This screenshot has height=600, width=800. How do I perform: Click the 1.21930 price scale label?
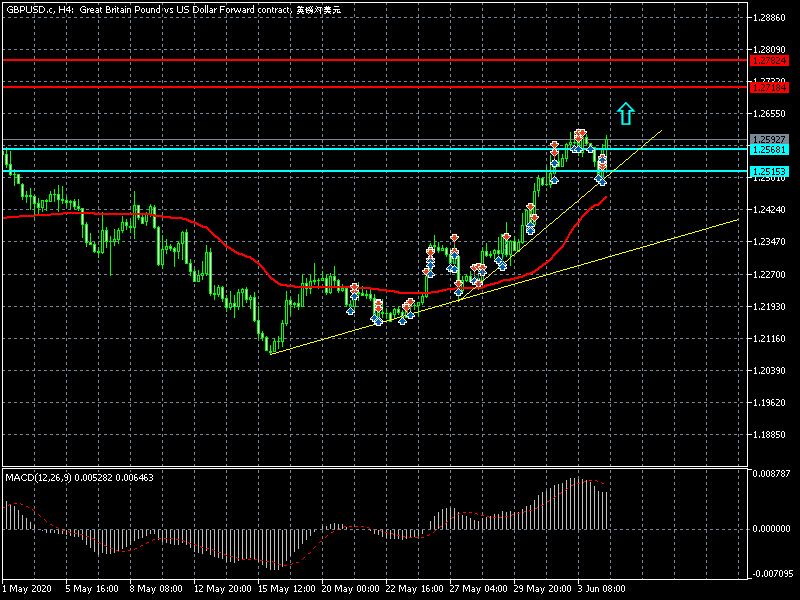tap(769, 307)
